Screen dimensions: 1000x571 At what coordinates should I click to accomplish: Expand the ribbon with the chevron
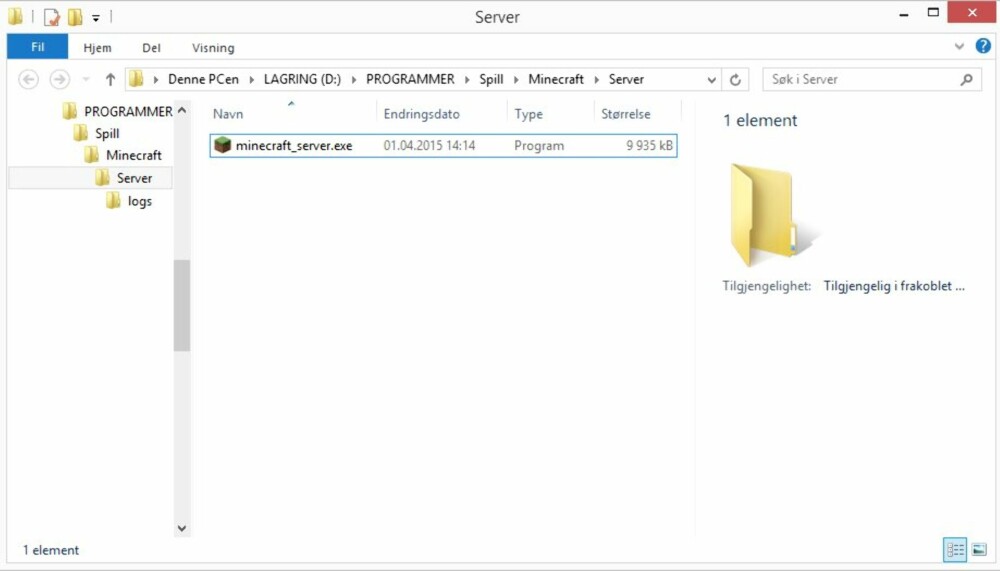pos(959,46)
